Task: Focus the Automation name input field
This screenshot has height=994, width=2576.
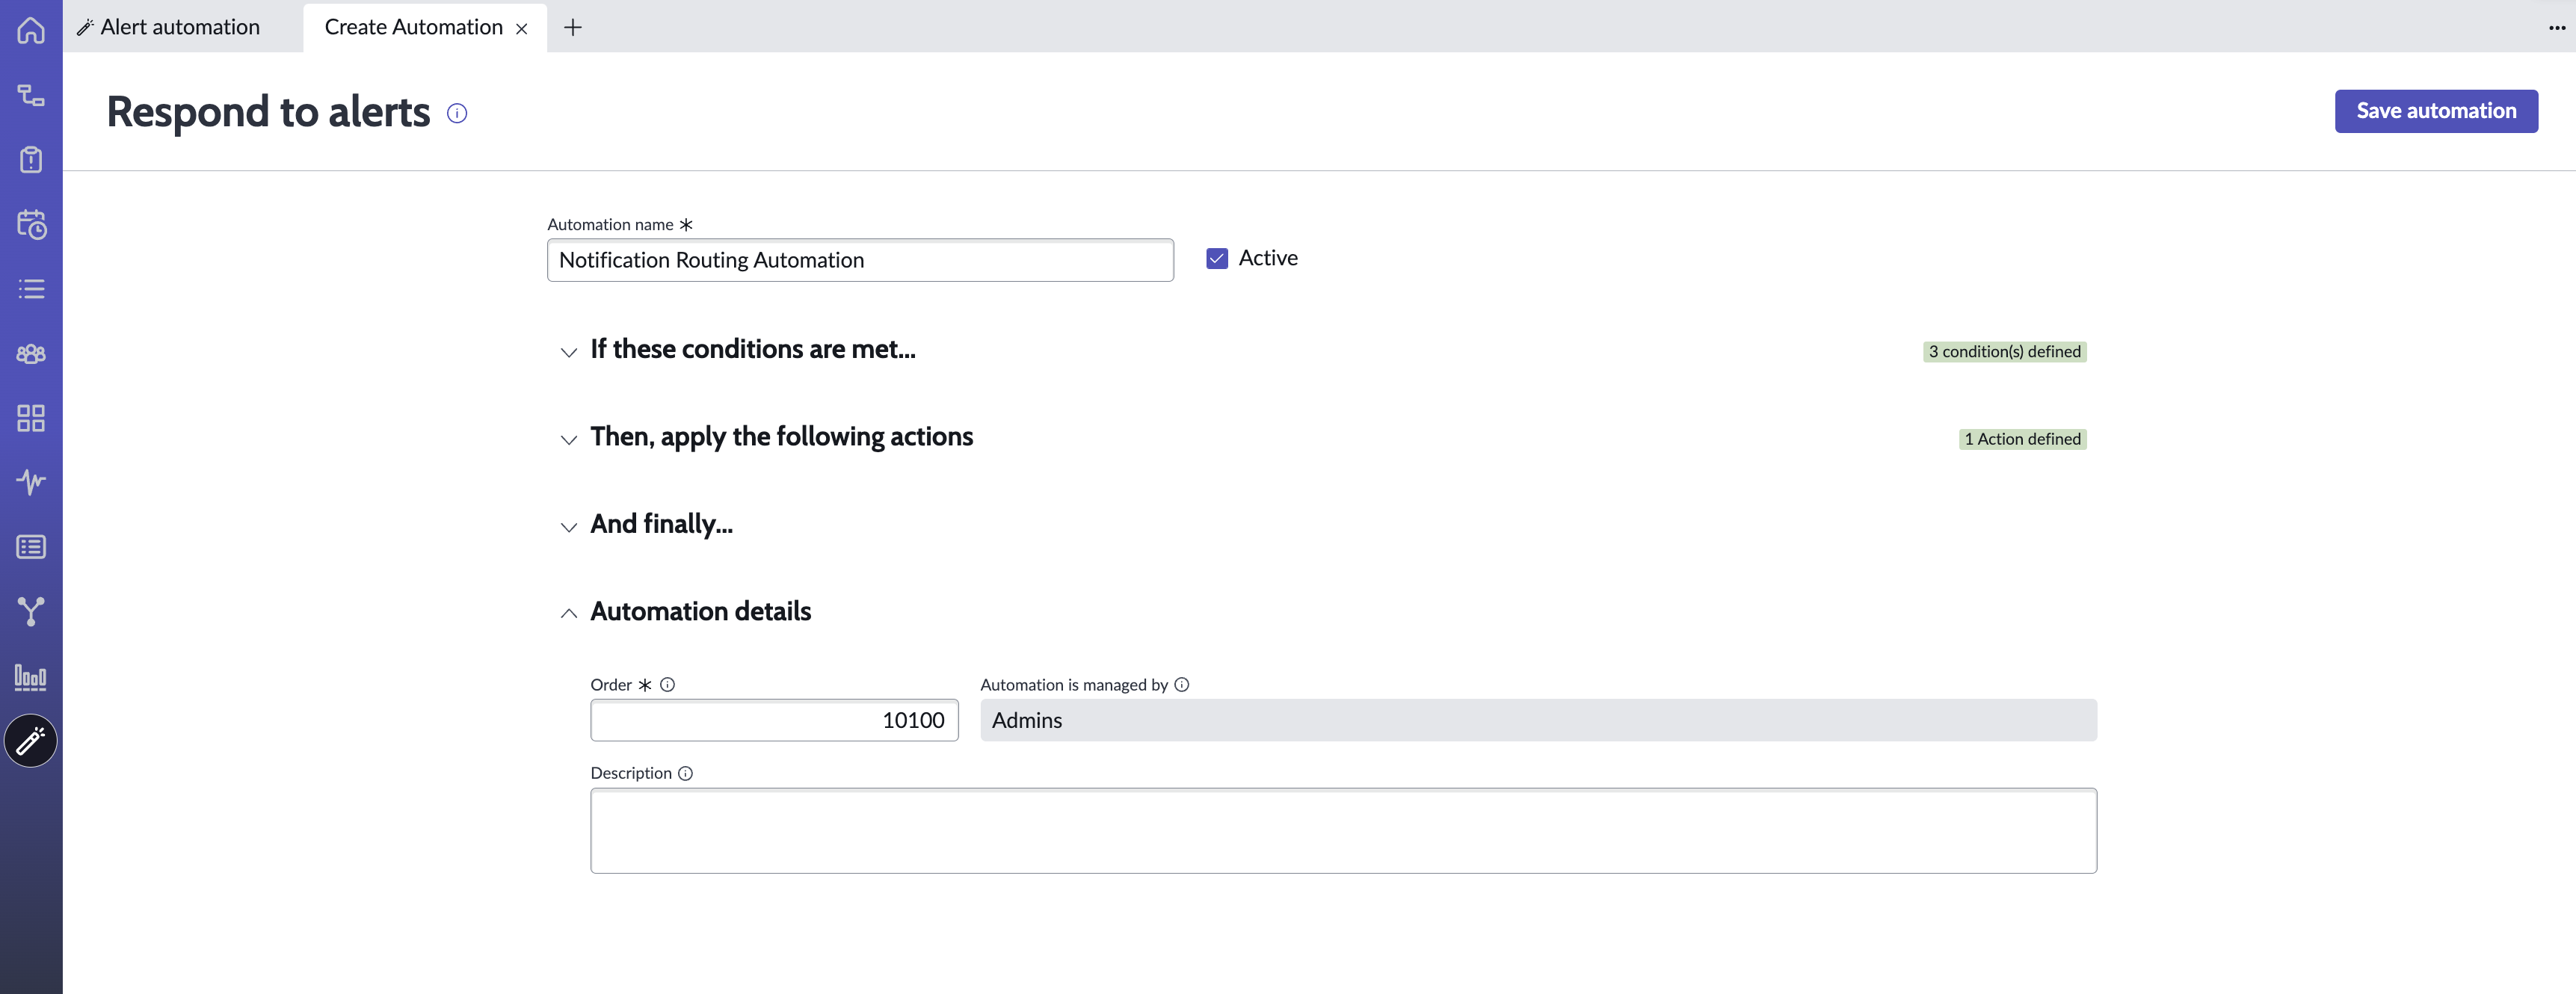Action: pyautogui.click(x=860, y=260)
